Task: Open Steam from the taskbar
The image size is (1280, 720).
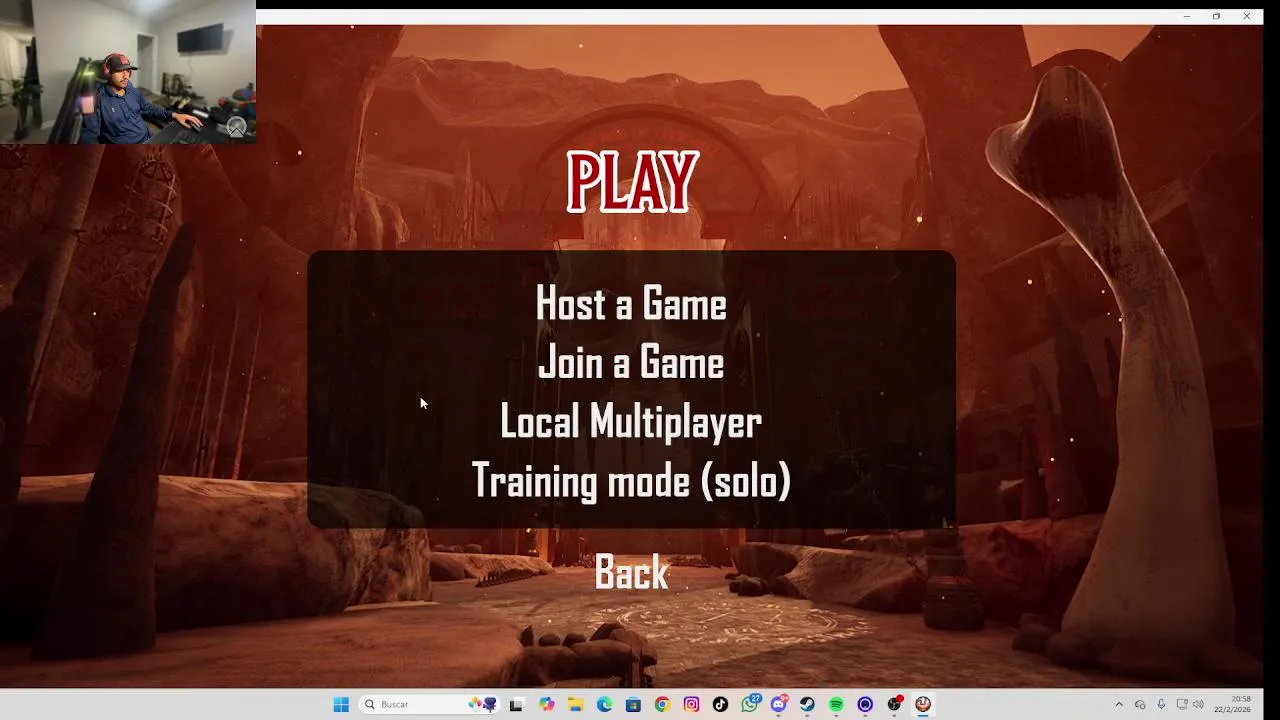Action: click(807, 704)
